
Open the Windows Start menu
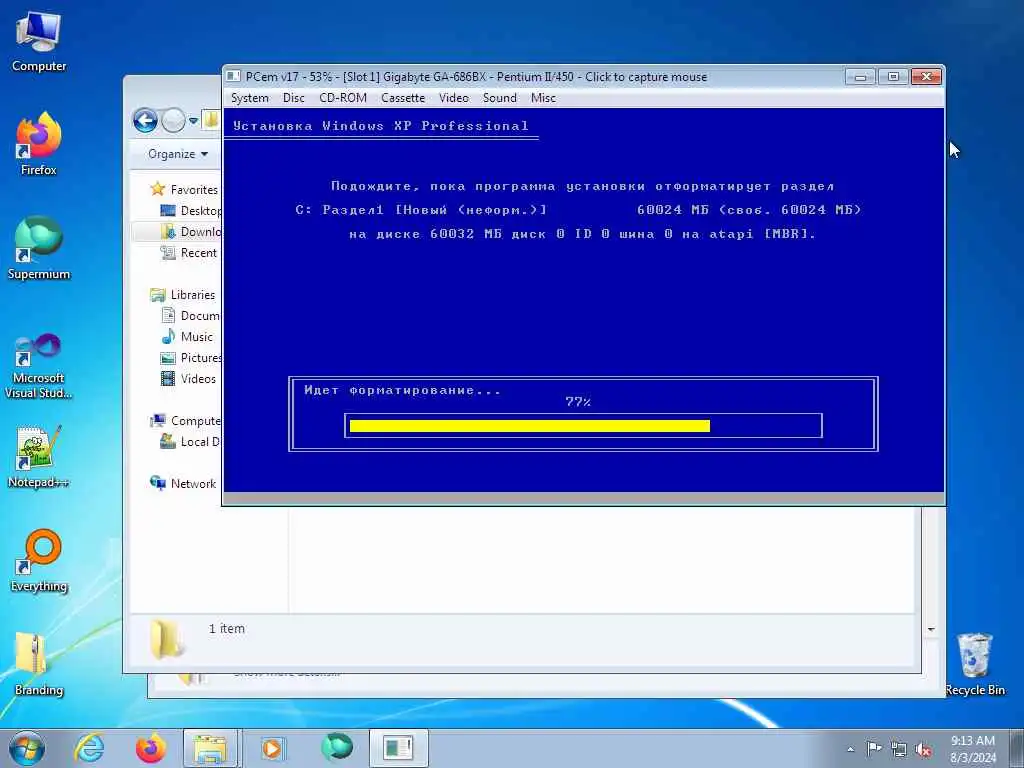[27, 748]
